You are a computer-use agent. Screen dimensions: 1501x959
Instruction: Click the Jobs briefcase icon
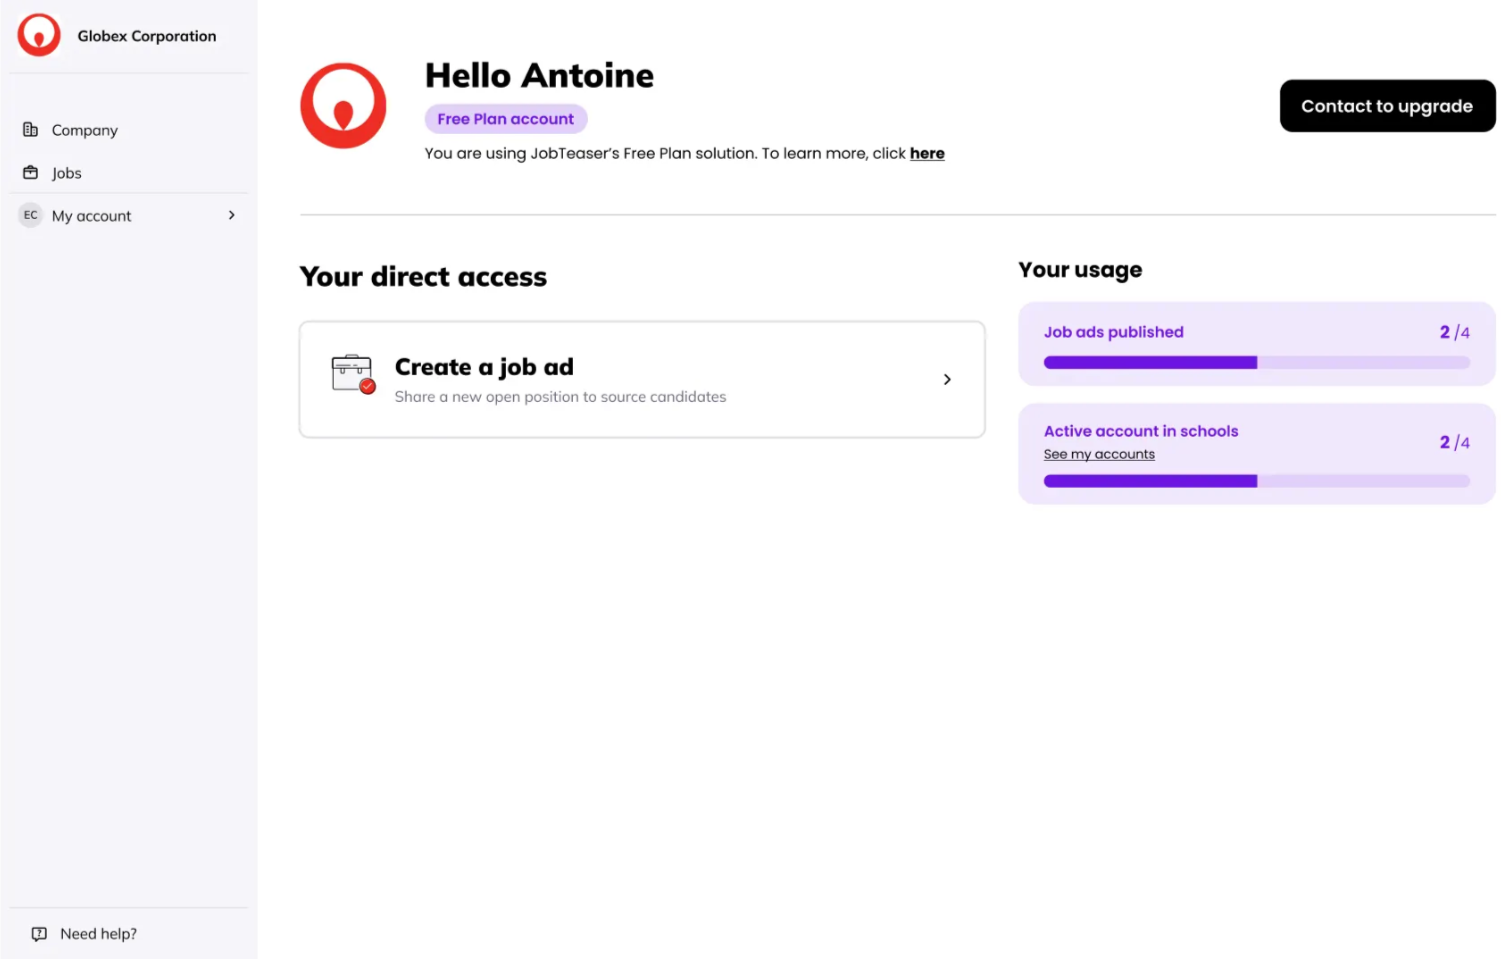click(31, 173)
